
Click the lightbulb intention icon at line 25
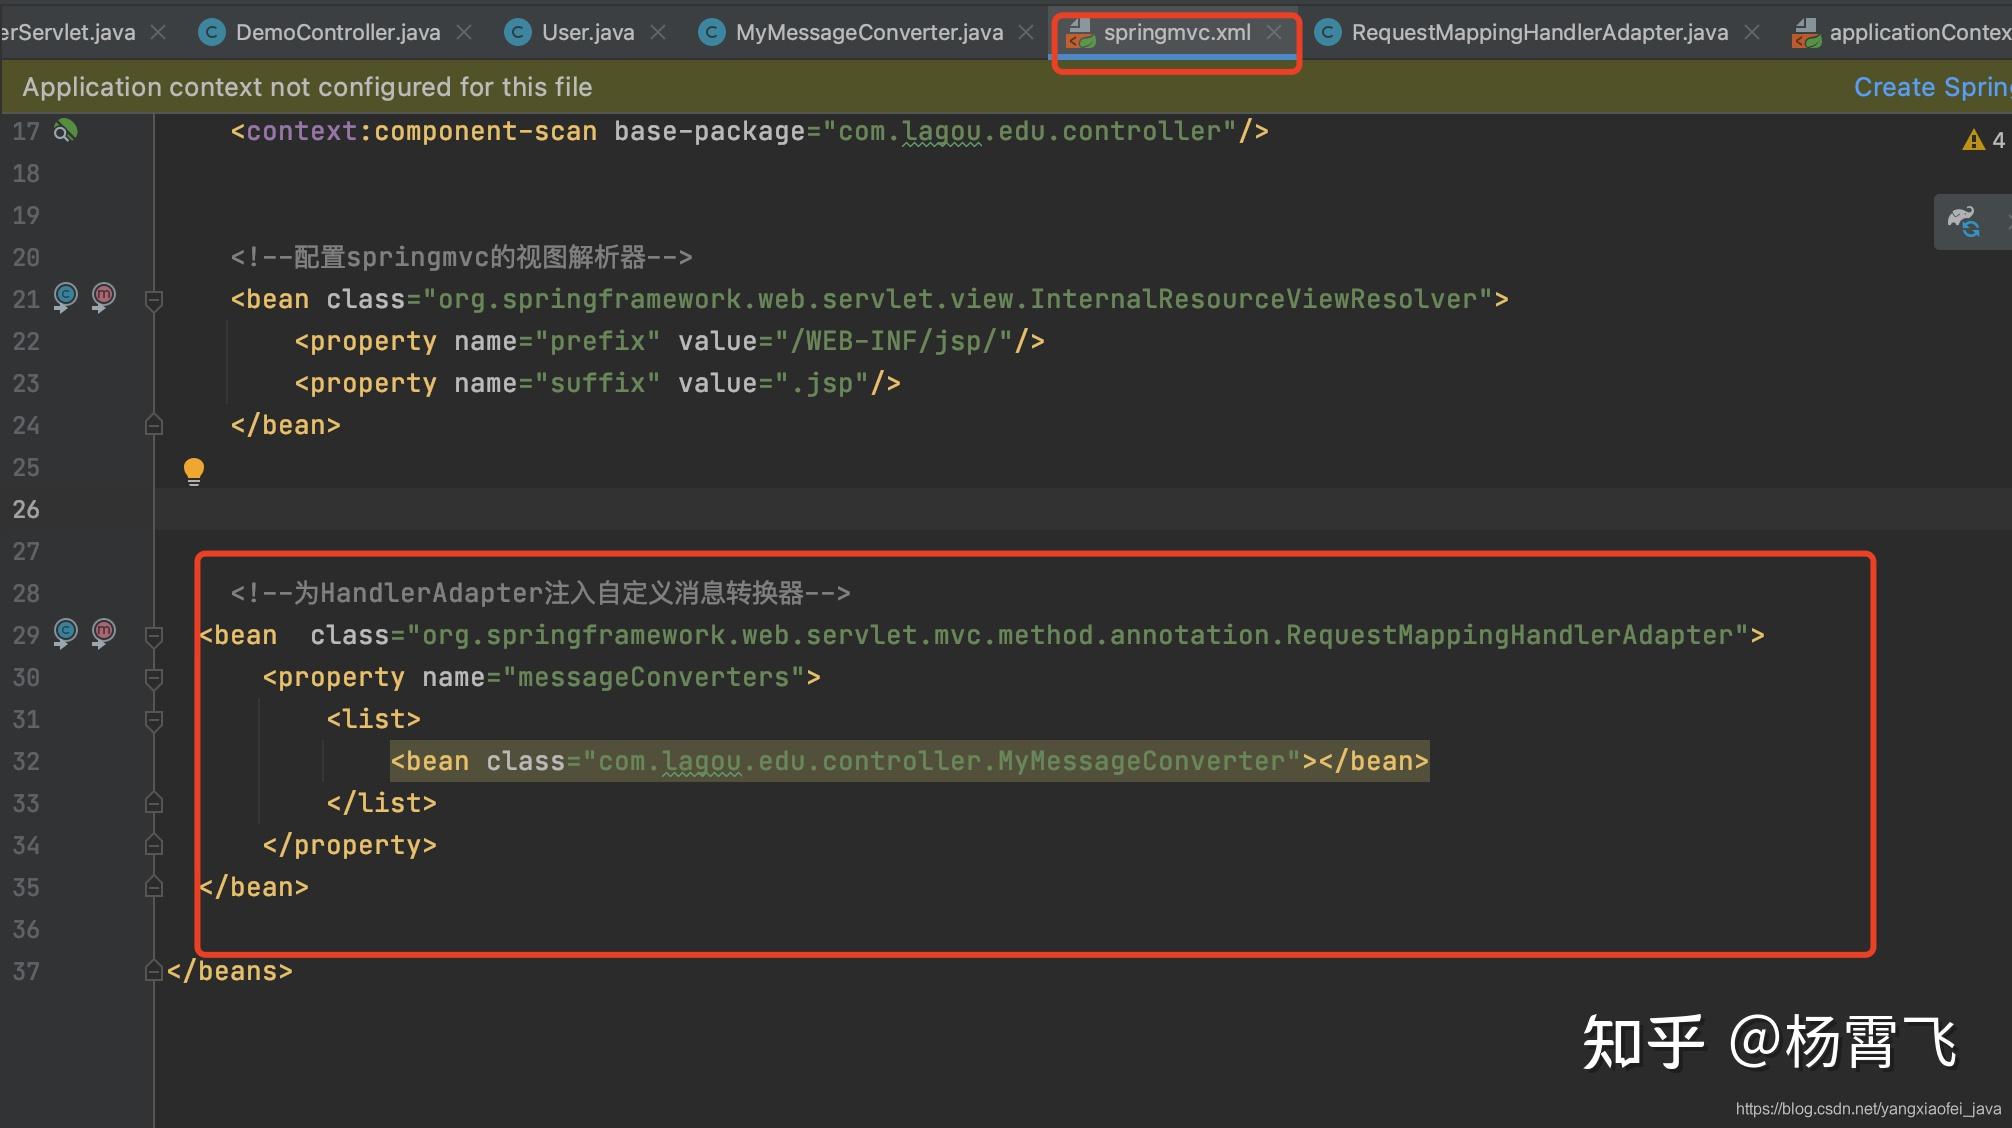194,470
